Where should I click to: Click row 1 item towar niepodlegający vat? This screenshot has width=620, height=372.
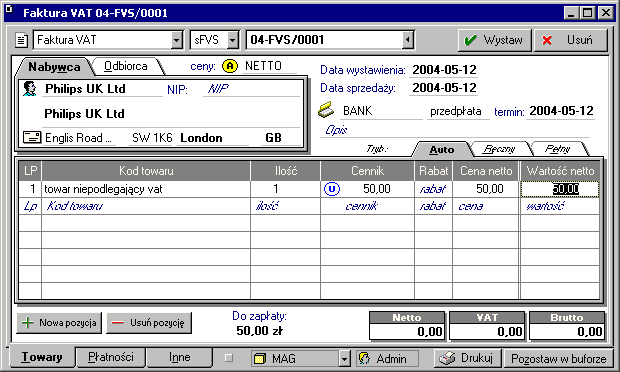pos(146,189)
